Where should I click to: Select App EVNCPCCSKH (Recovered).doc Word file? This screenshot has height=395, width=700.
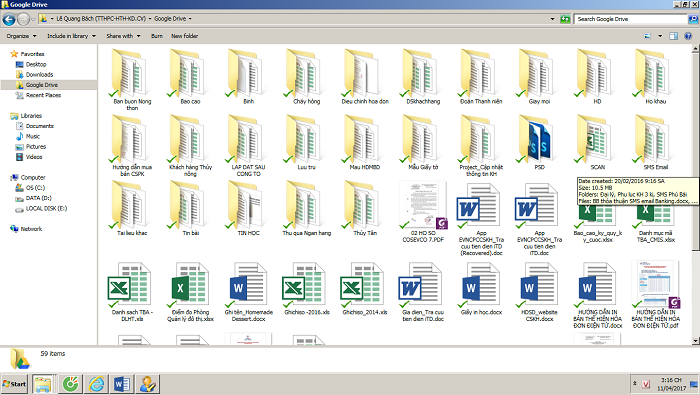click(481, 218)
